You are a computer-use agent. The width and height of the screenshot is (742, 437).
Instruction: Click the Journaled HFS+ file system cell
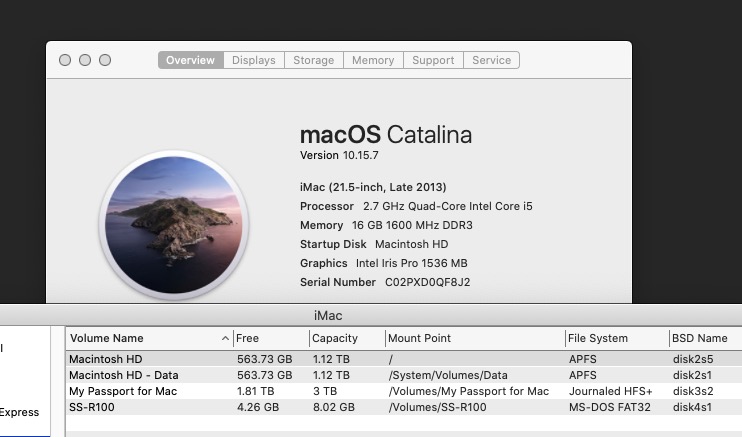coord(610,391)
